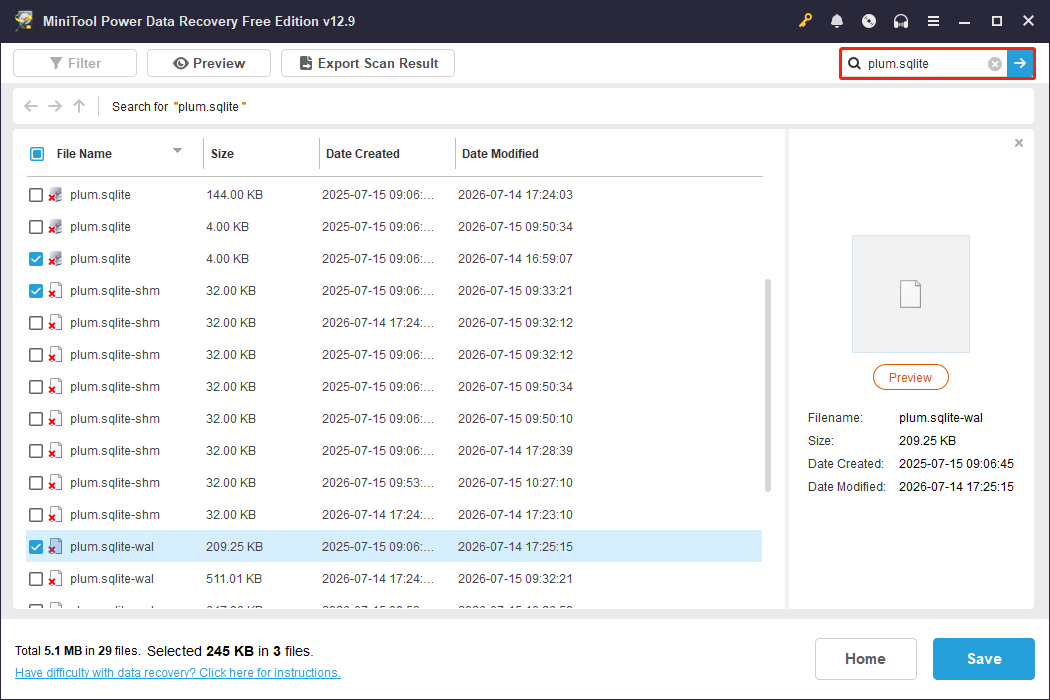1050x700 pixels.
Task: Click file icon of plum.sqlite modified 16:59:07
Action: tap(56, 259)
